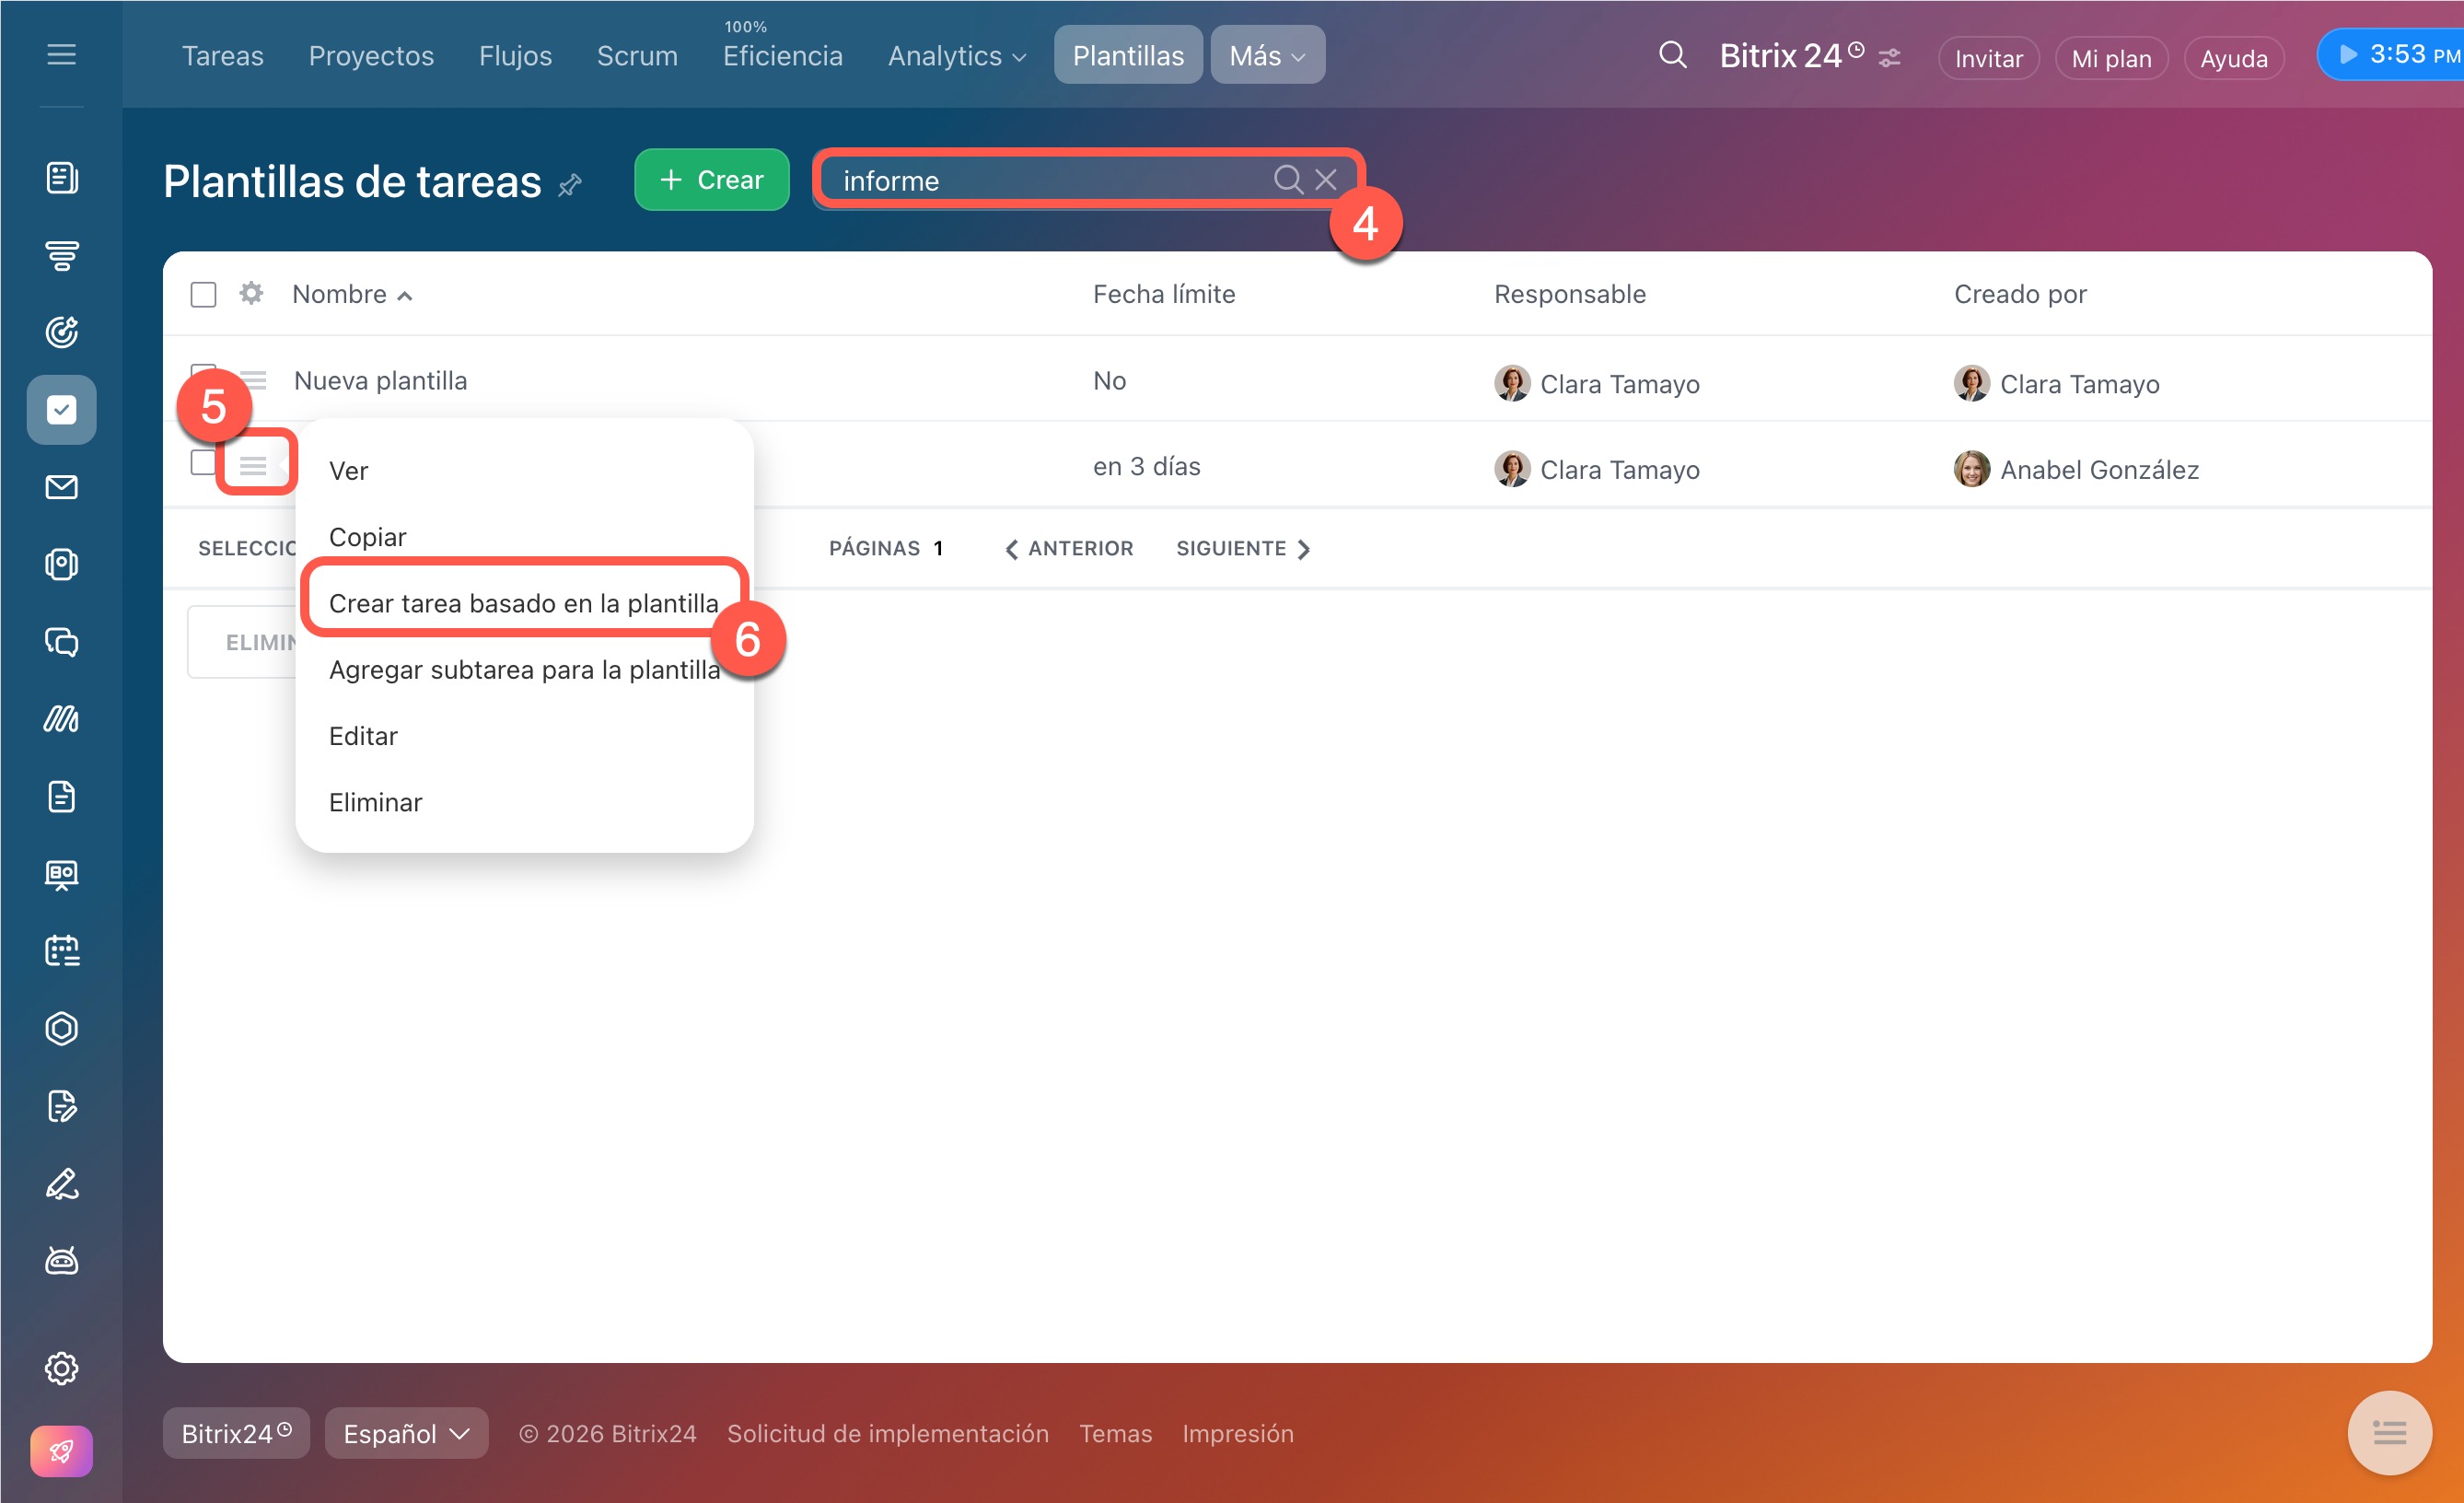Check the second template row checkbox
Screen dimensions: 2464x1503
(203, 463)
